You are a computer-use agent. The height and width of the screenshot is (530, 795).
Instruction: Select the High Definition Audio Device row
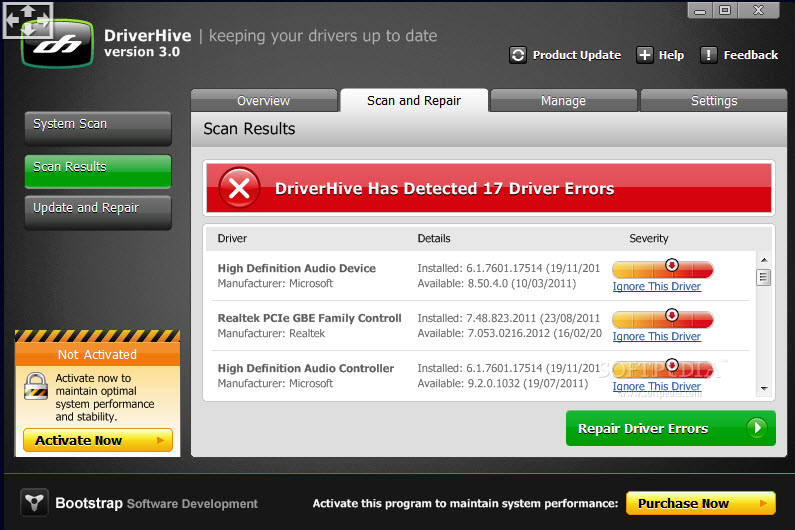coord(480,276)
